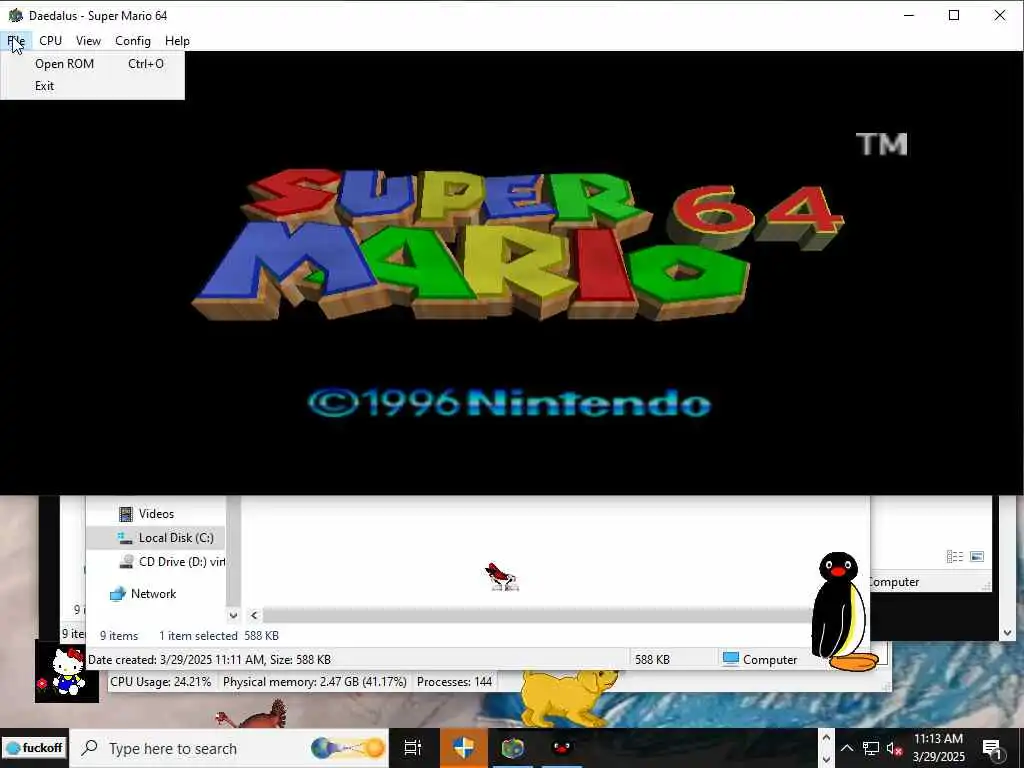Click the Daedalus app icon in the title bar
This screenshot has width=1024, height=768.
[15, 15]
